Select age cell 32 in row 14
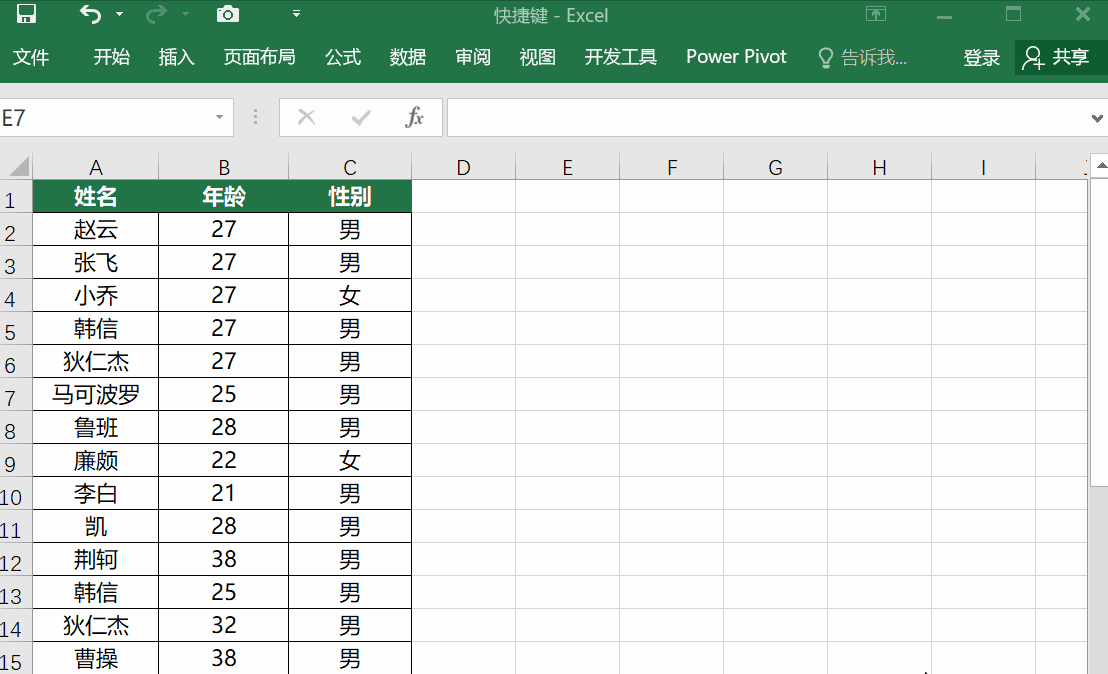The image size is (1108, 674). click(223, 625)
